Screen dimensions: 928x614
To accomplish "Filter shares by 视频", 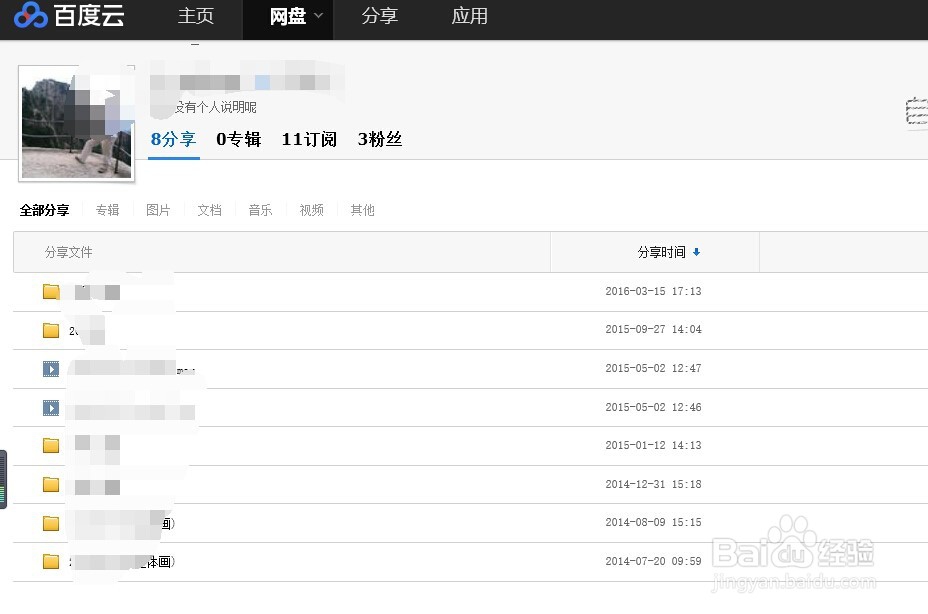I will coord(312,210).
